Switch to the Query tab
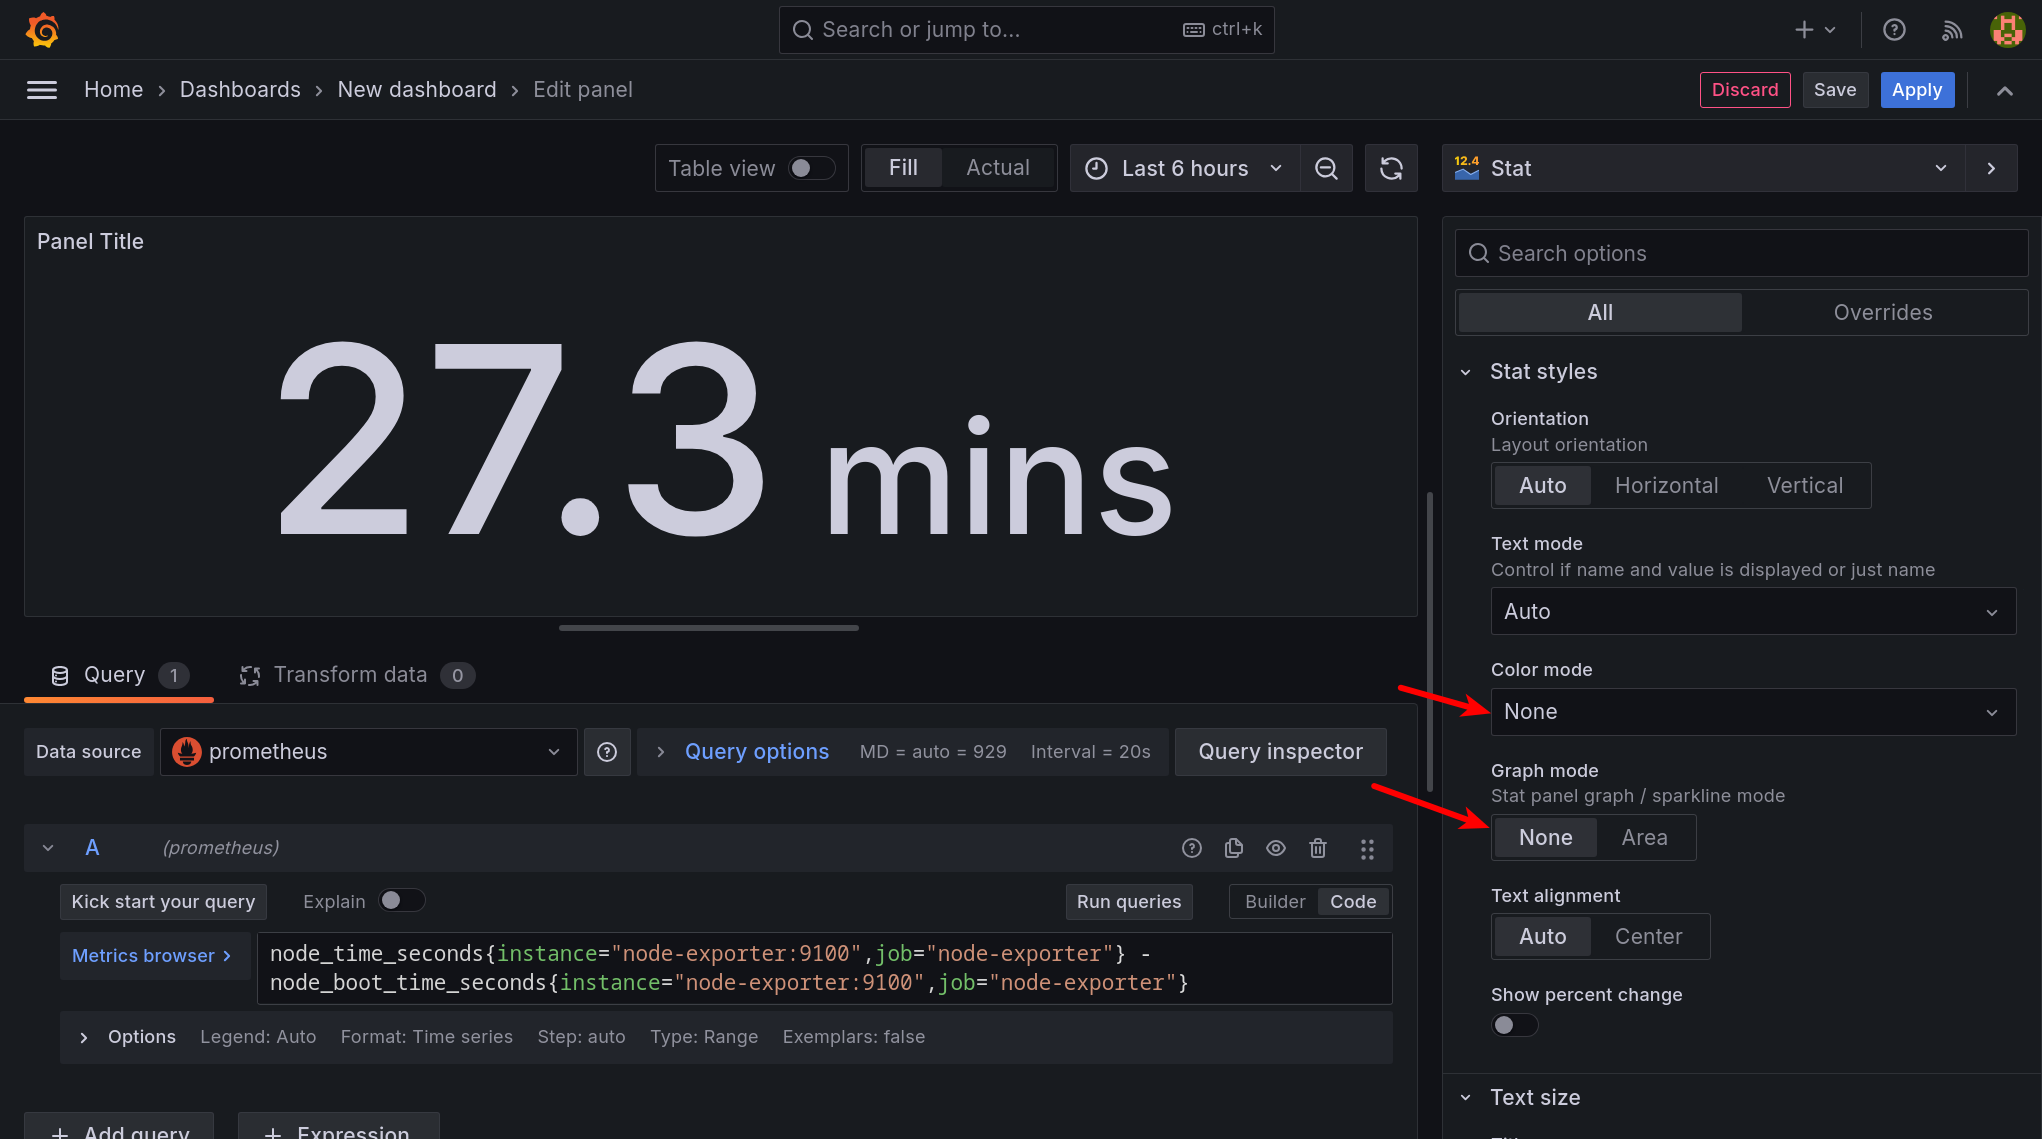 coord(119,676)
